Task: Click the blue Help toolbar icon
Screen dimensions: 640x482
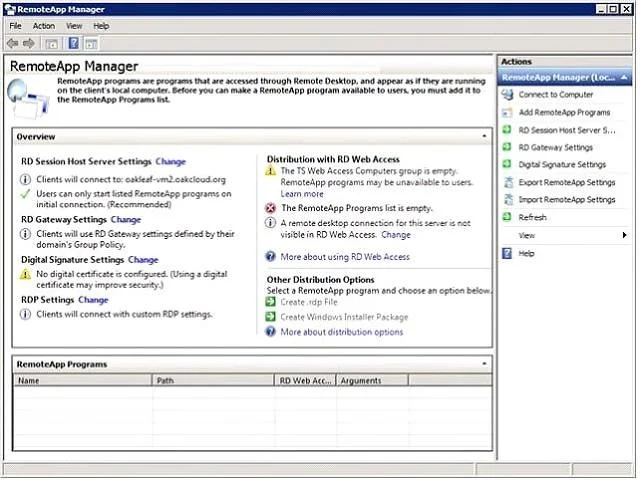Action: tap(73, 43)
